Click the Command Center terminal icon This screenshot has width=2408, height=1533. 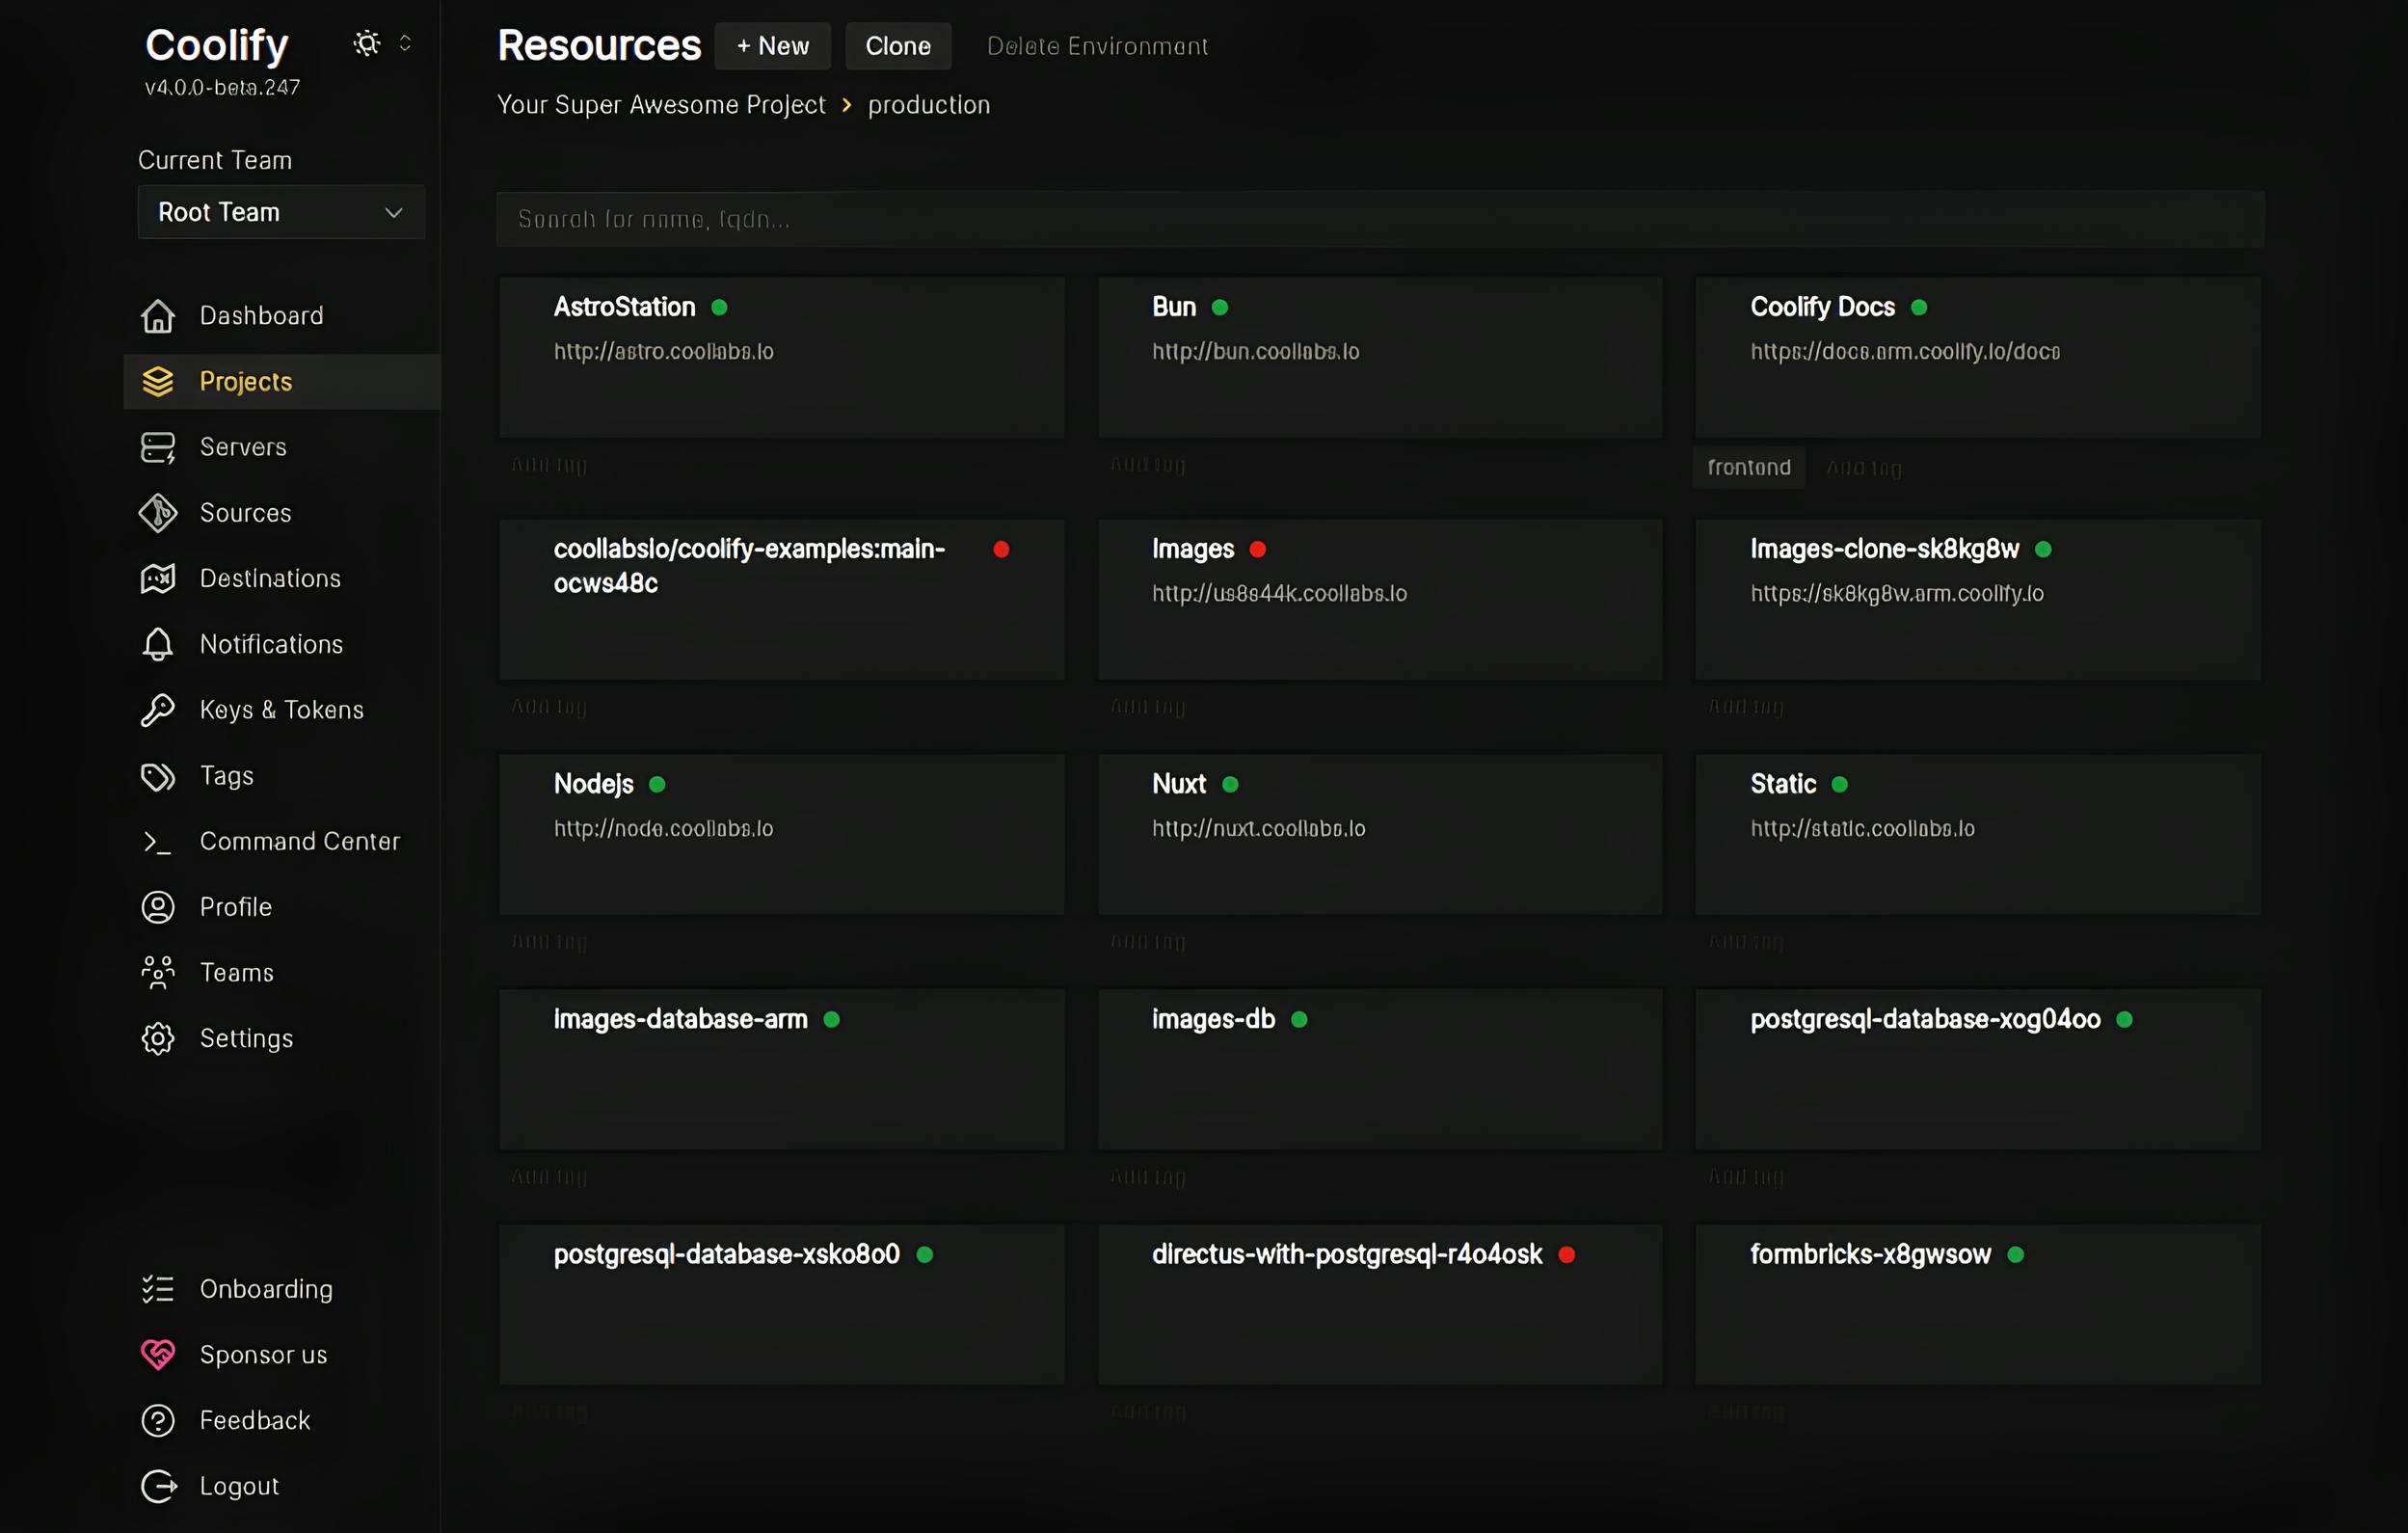pyautogui.click(x=158, y=842)
